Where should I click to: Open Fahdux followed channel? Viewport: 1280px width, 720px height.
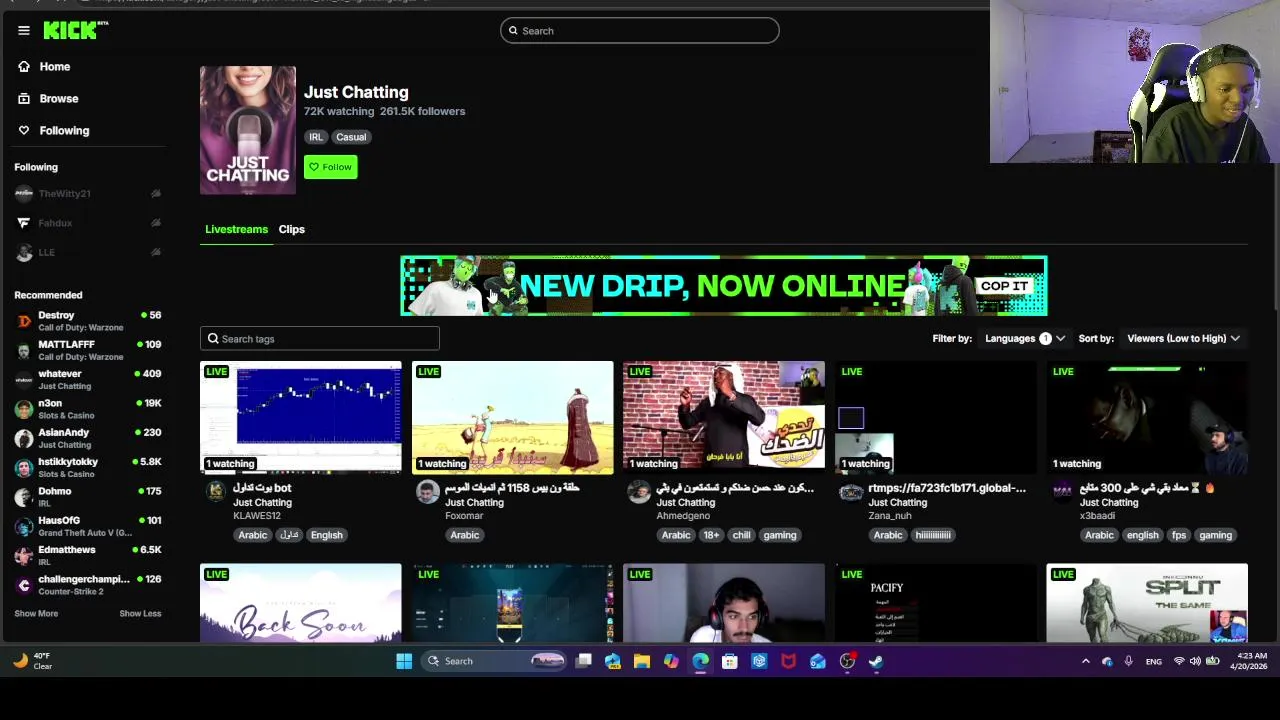click(x=55, y=223)
